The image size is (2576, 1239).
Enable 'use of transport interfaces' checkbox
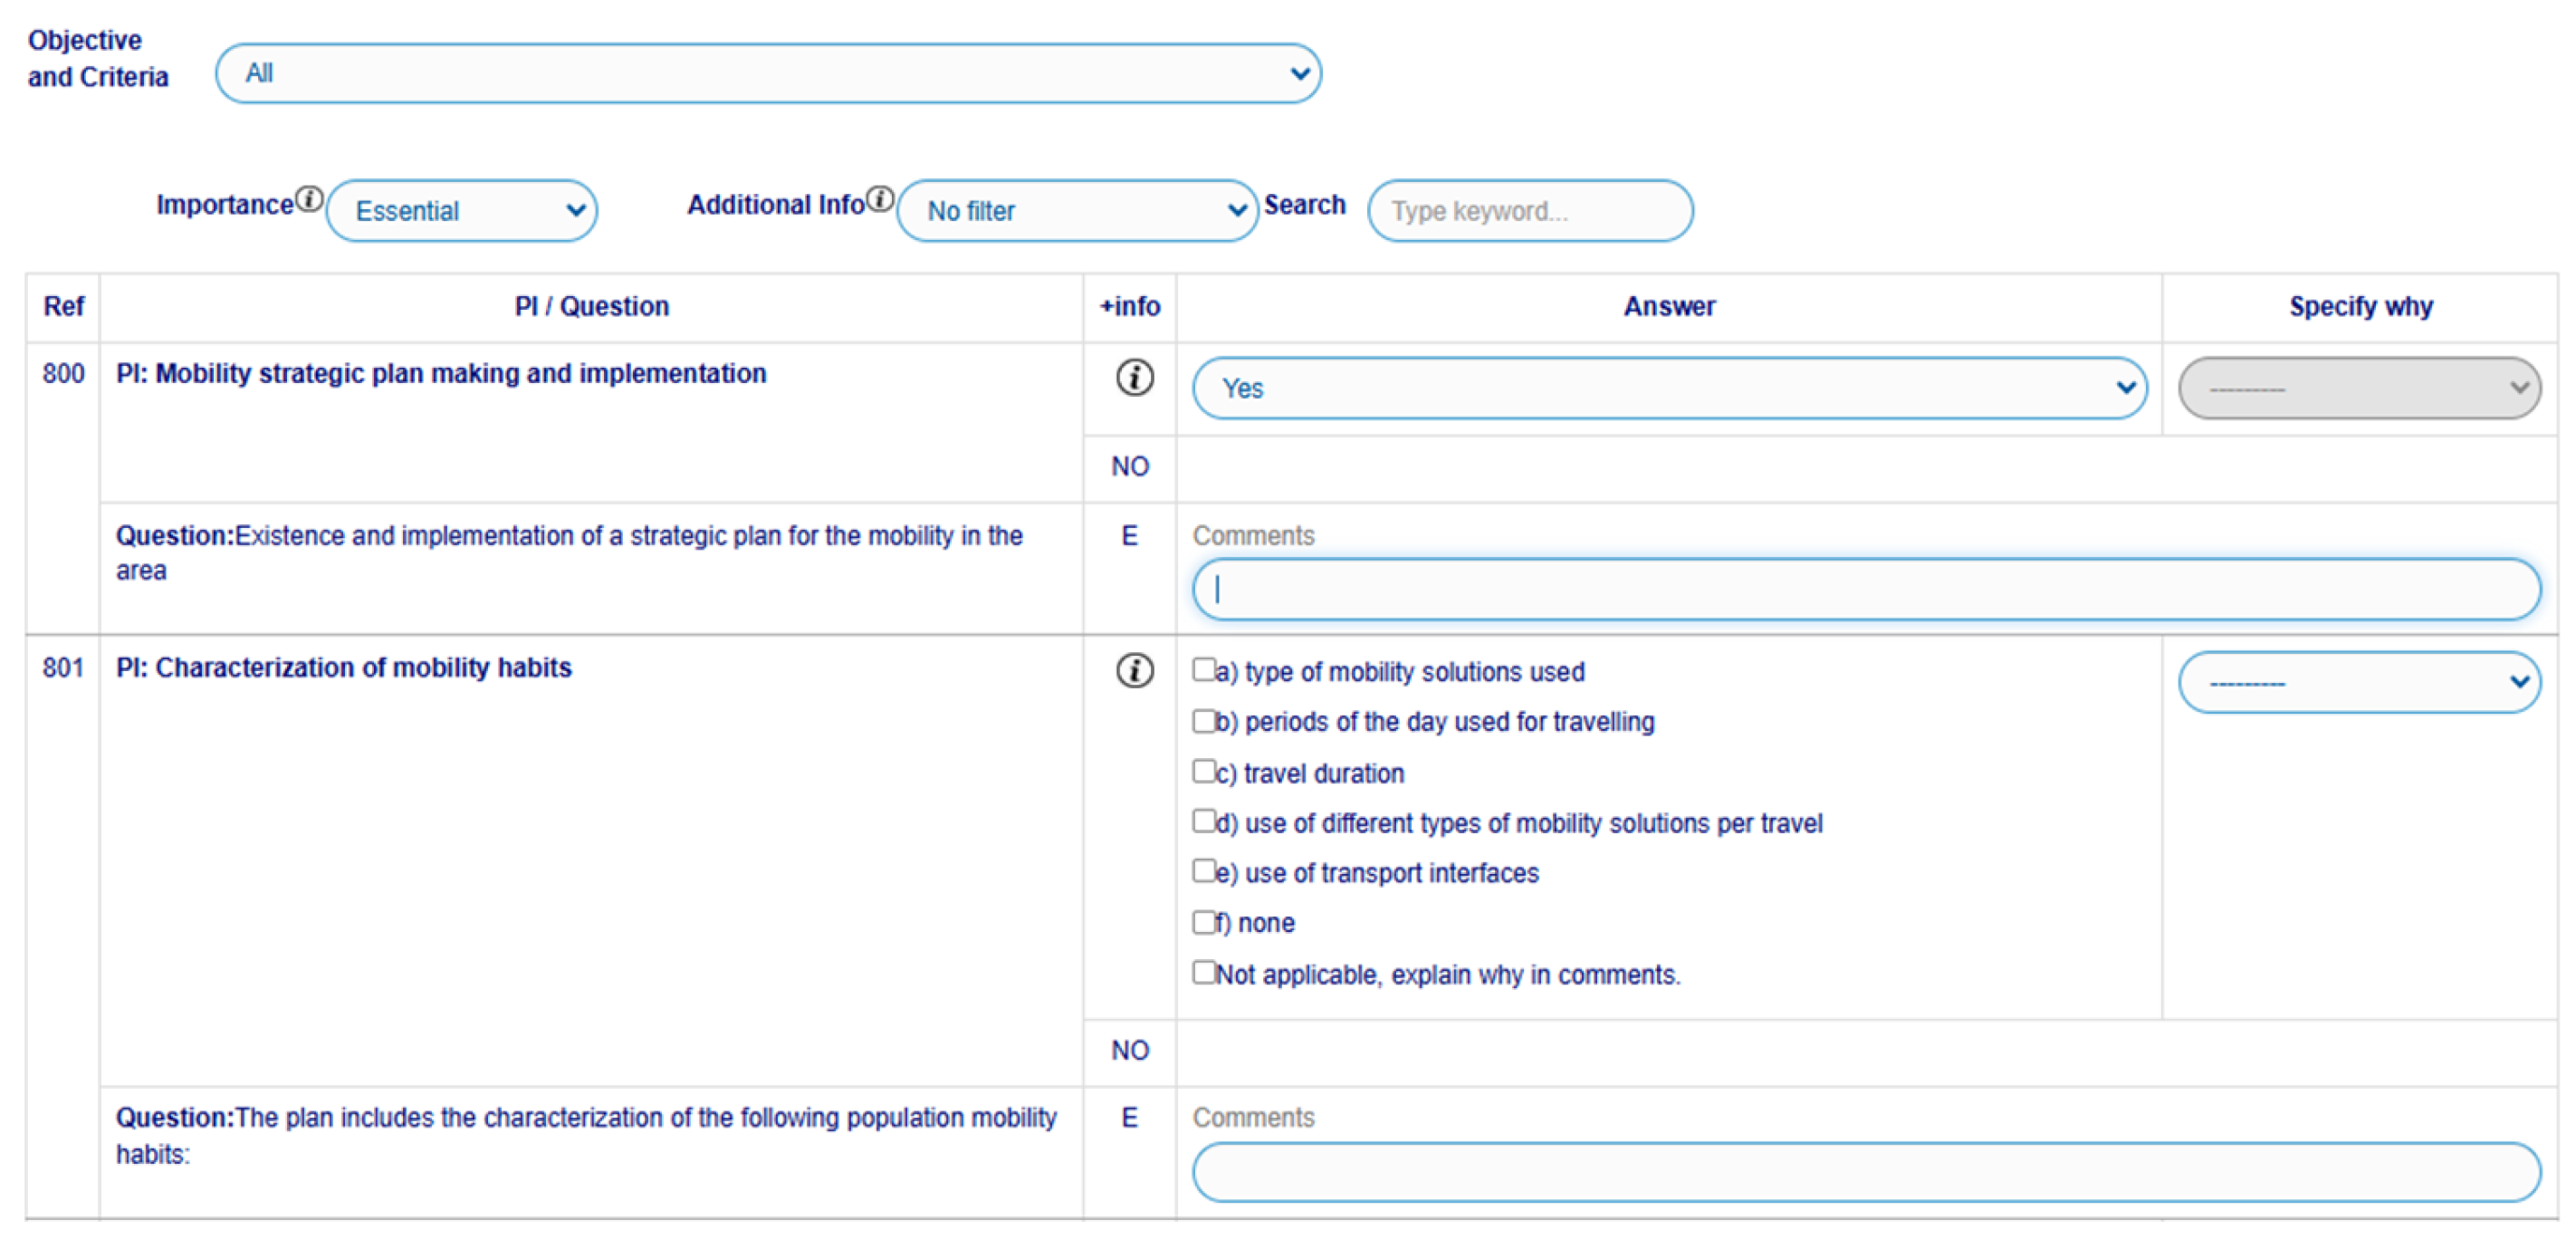point(1204,871)
